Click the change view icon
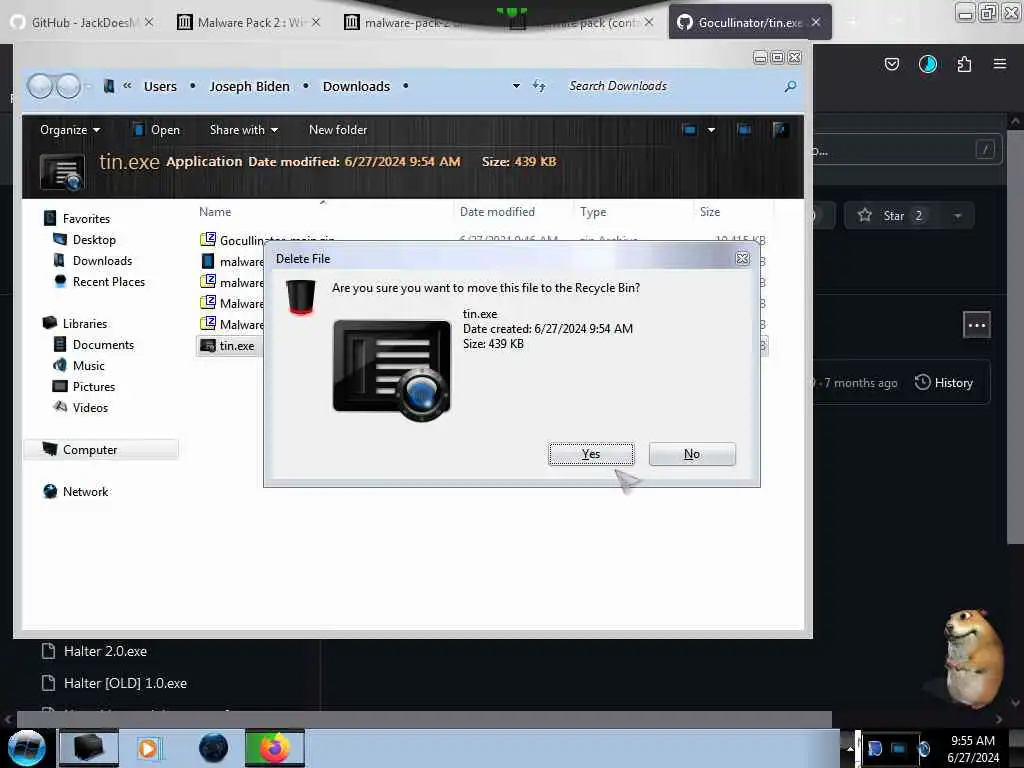This screenshot has width=1024, height=768. pos(689,130)
